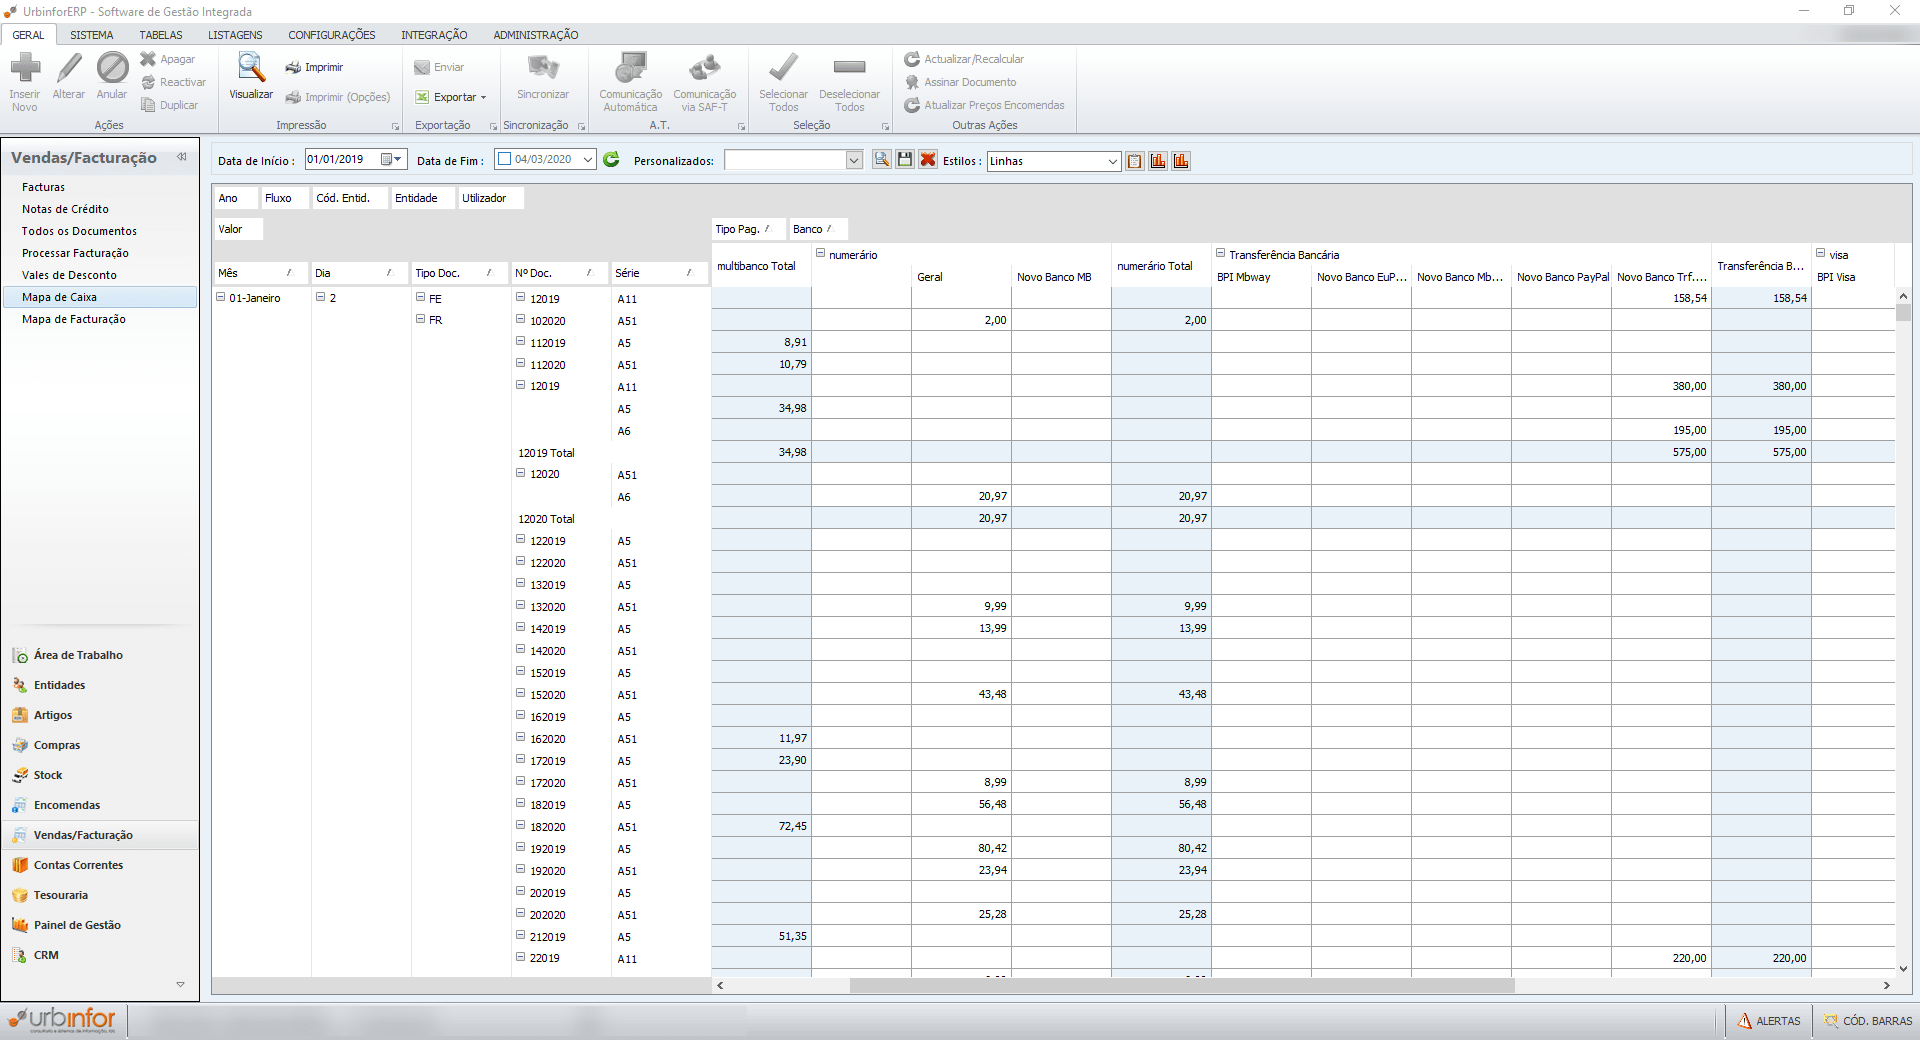The image size is (1920, 1040).
Task: Click the Comunicação via SAF-T icon
Action: pos(704,69)
